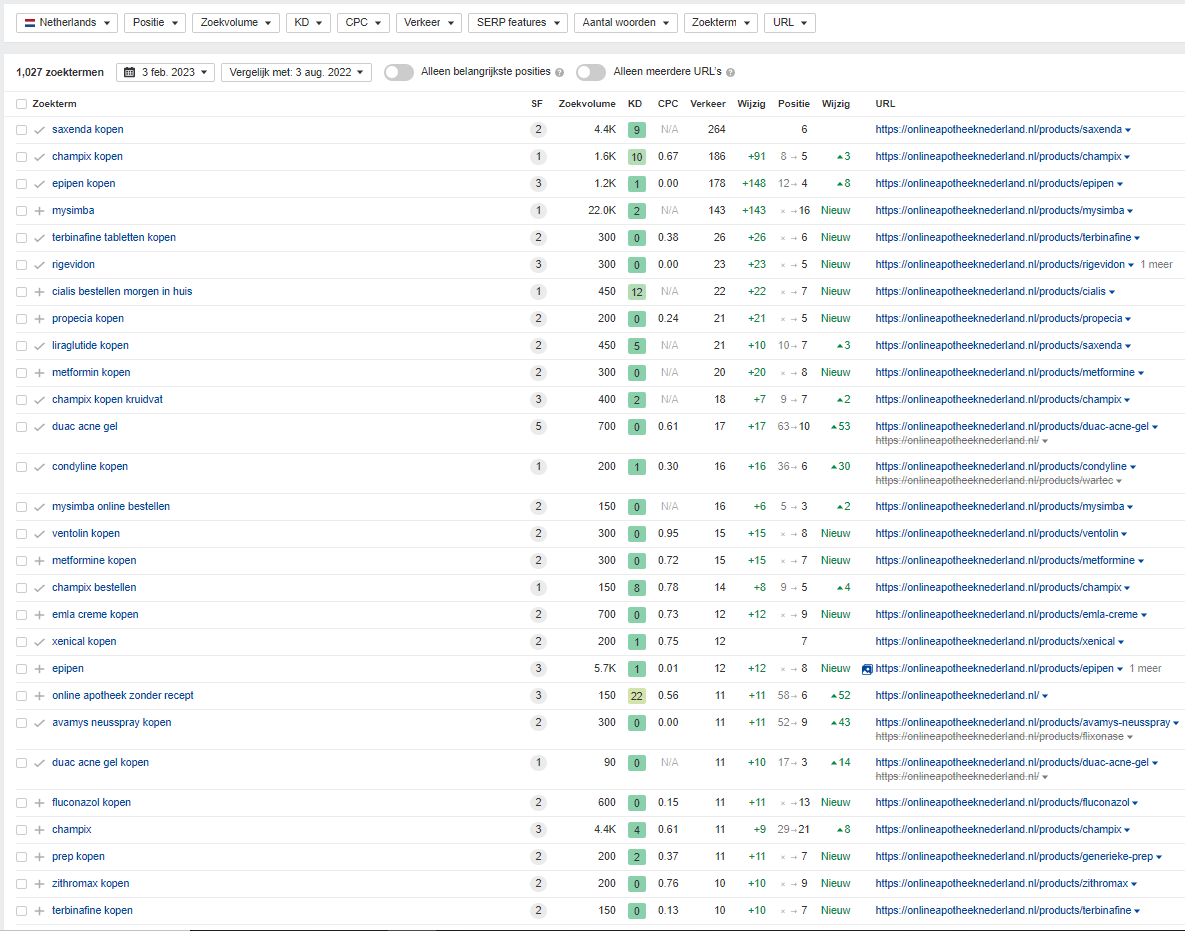Sort by the KD column header
This screenshot has width=1185, height=931.
point(635,104)
